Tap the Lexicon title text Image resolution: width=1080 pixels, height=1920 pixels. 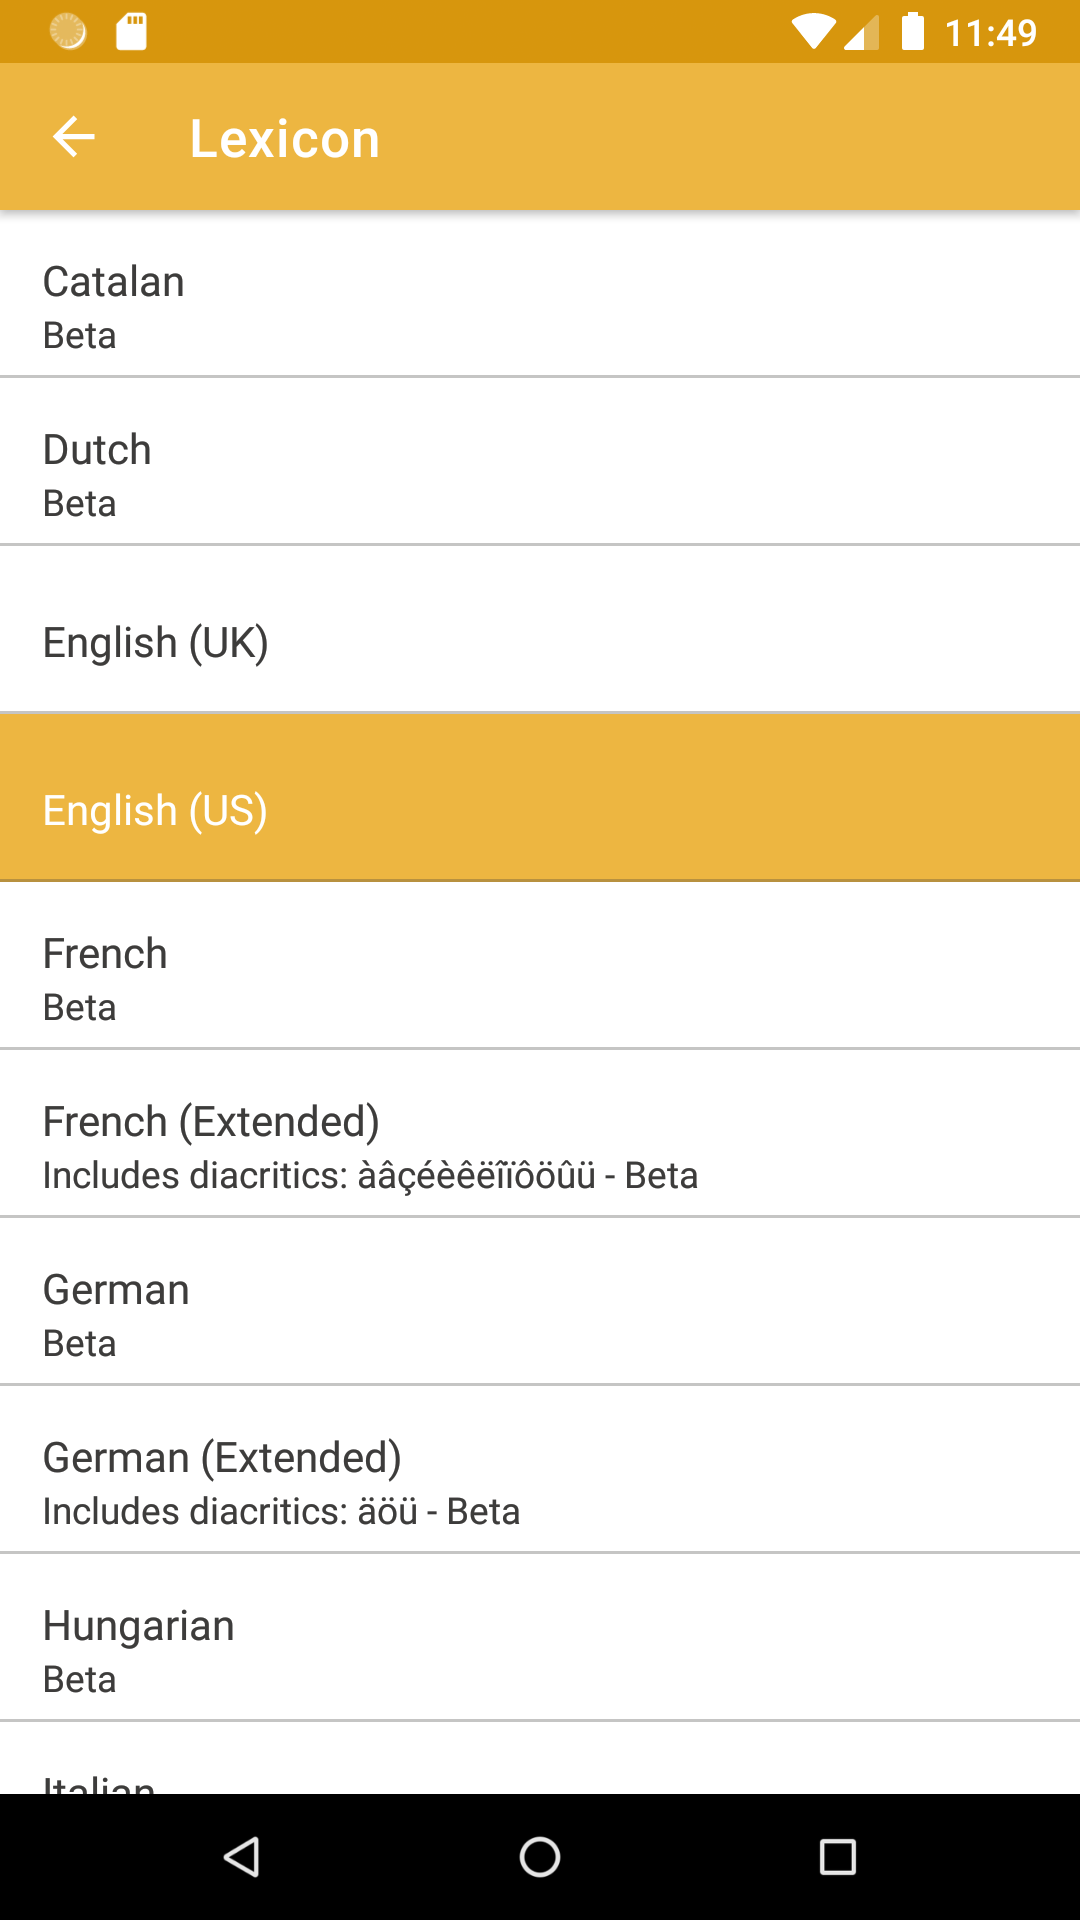285,138
